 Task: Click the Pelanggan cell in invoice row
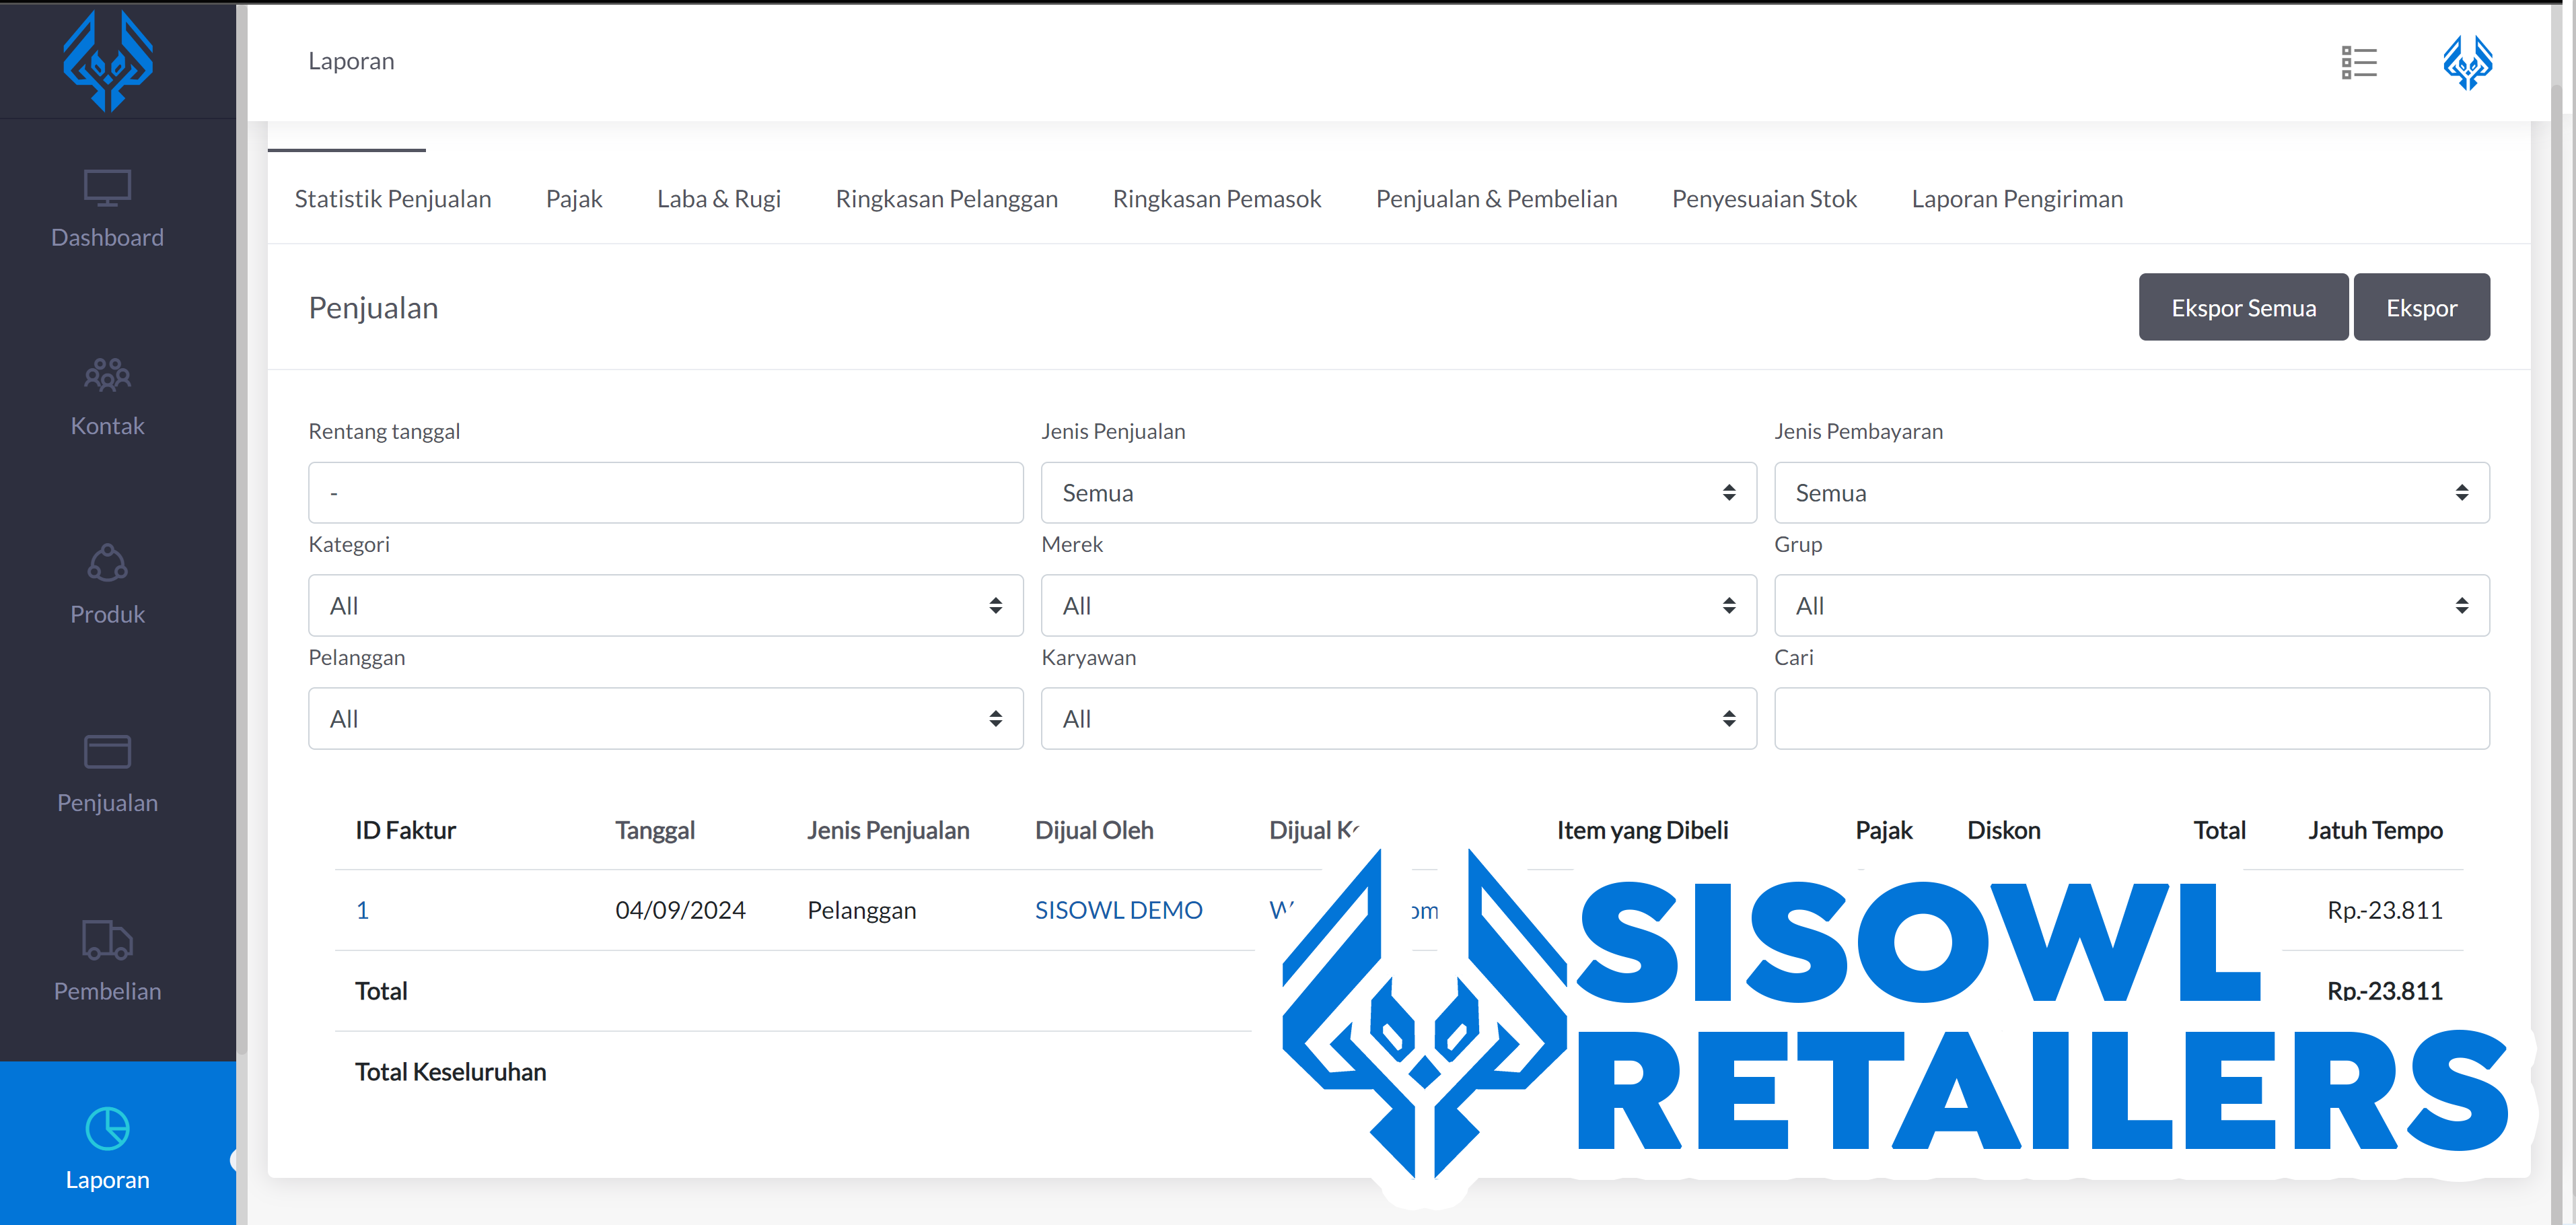(x=861, y=910)
